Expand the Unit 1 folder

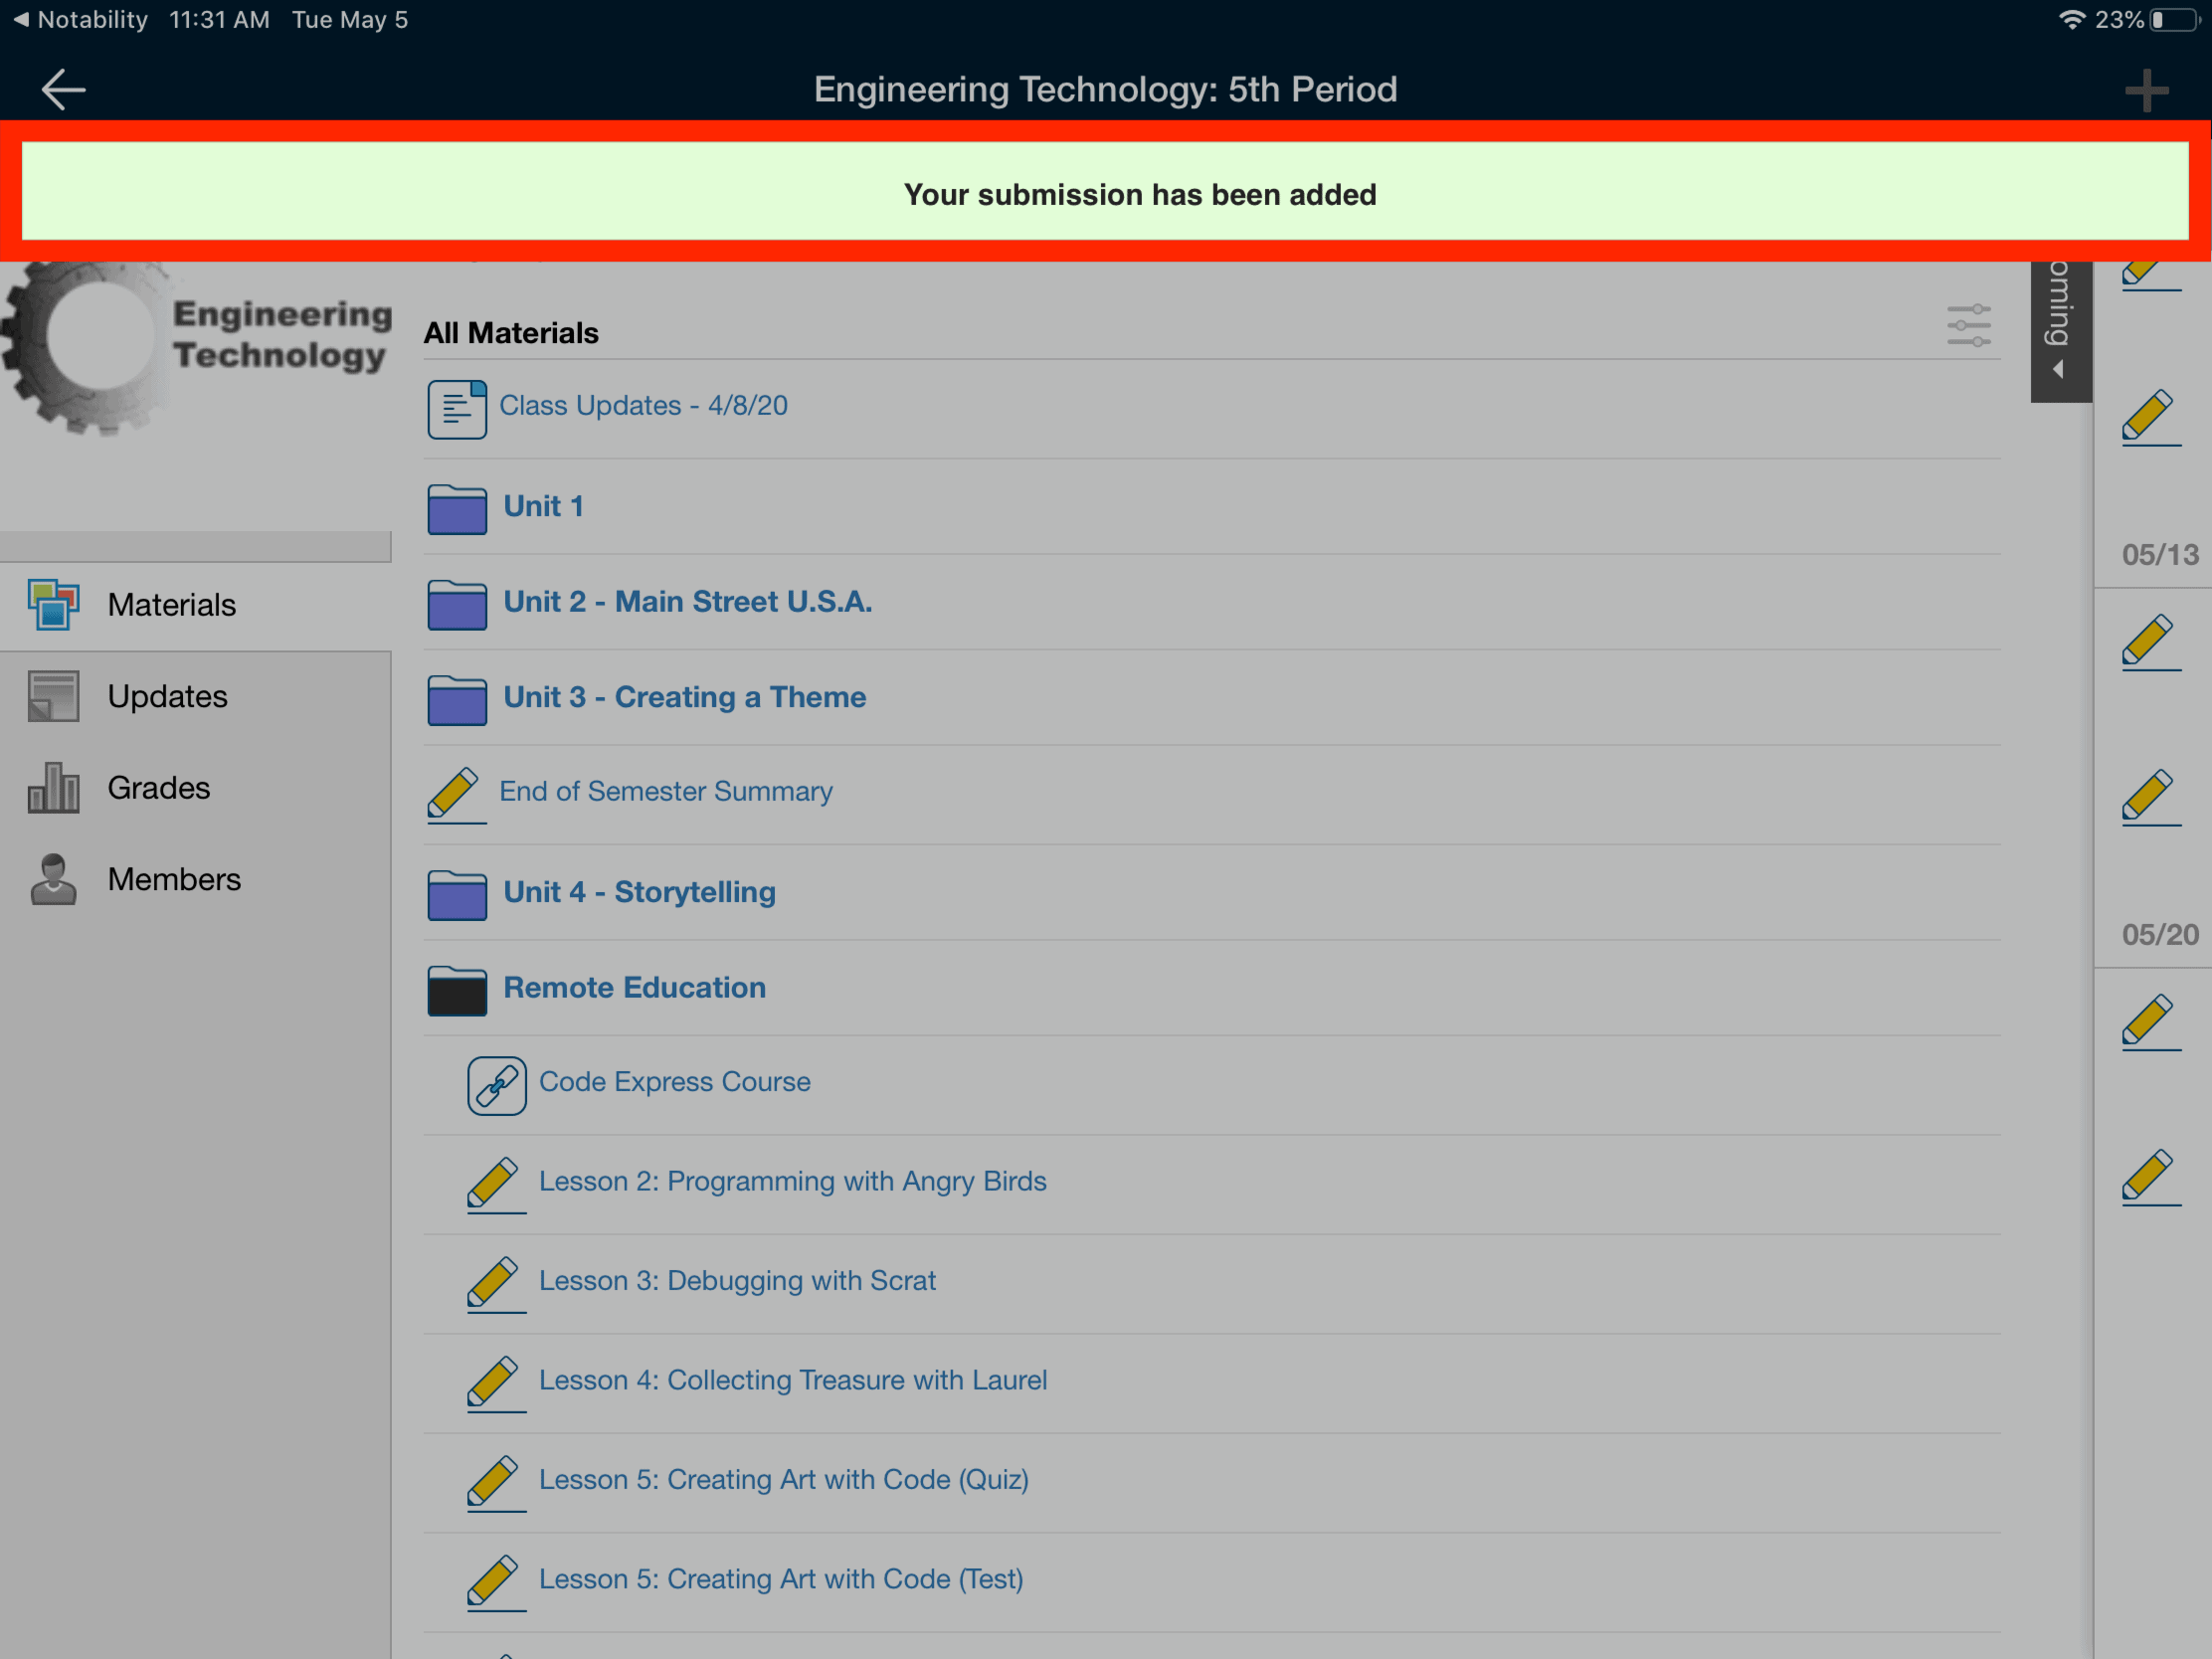click(543, 507)
